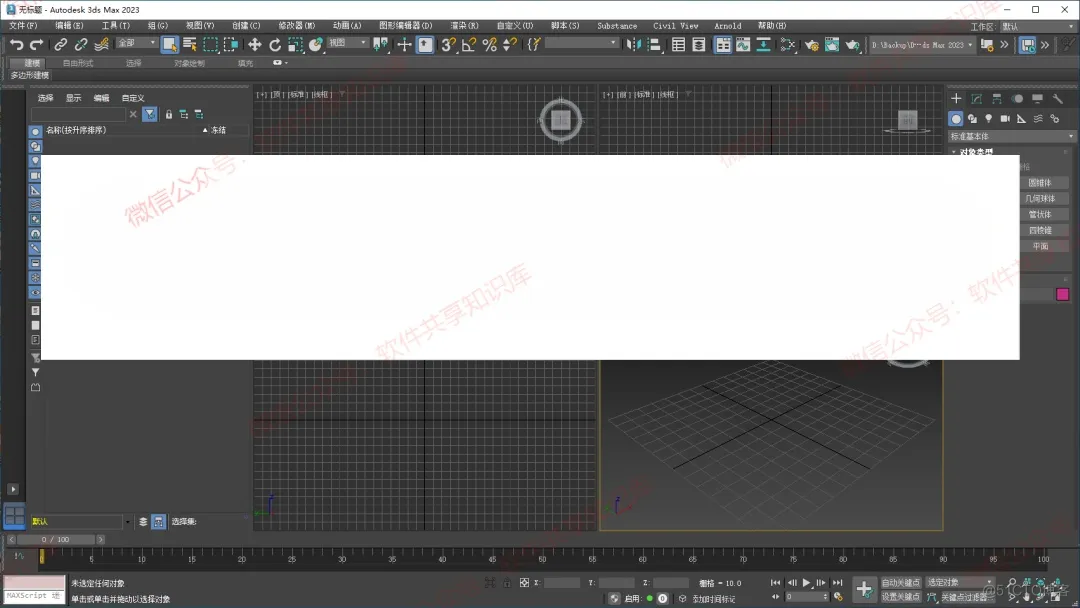The height and width of the screenshot is (608, 1080).
Task: Open the 标准基本体 category dropdown
Action: (1011, 136)
